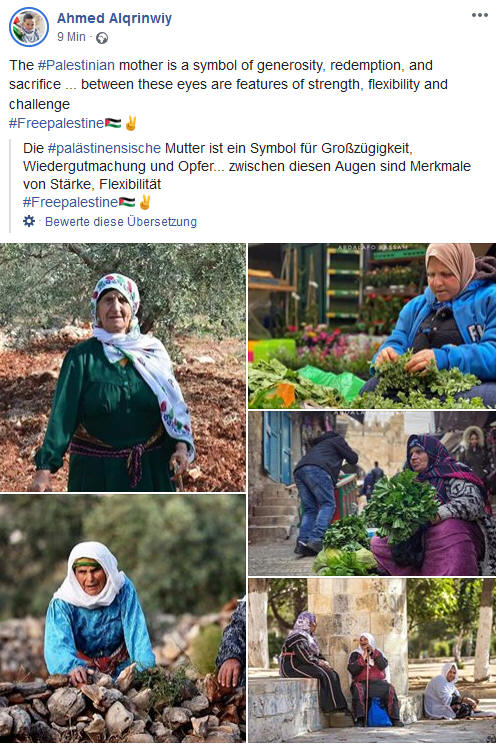
Task: Click the #palästinensische hashtag
Action: 104,148
